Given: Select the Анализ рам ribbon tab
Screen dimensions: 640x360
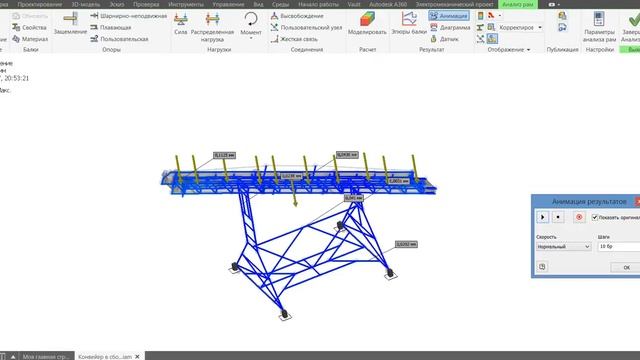Looking at the screenshot, I should point(518,4).
